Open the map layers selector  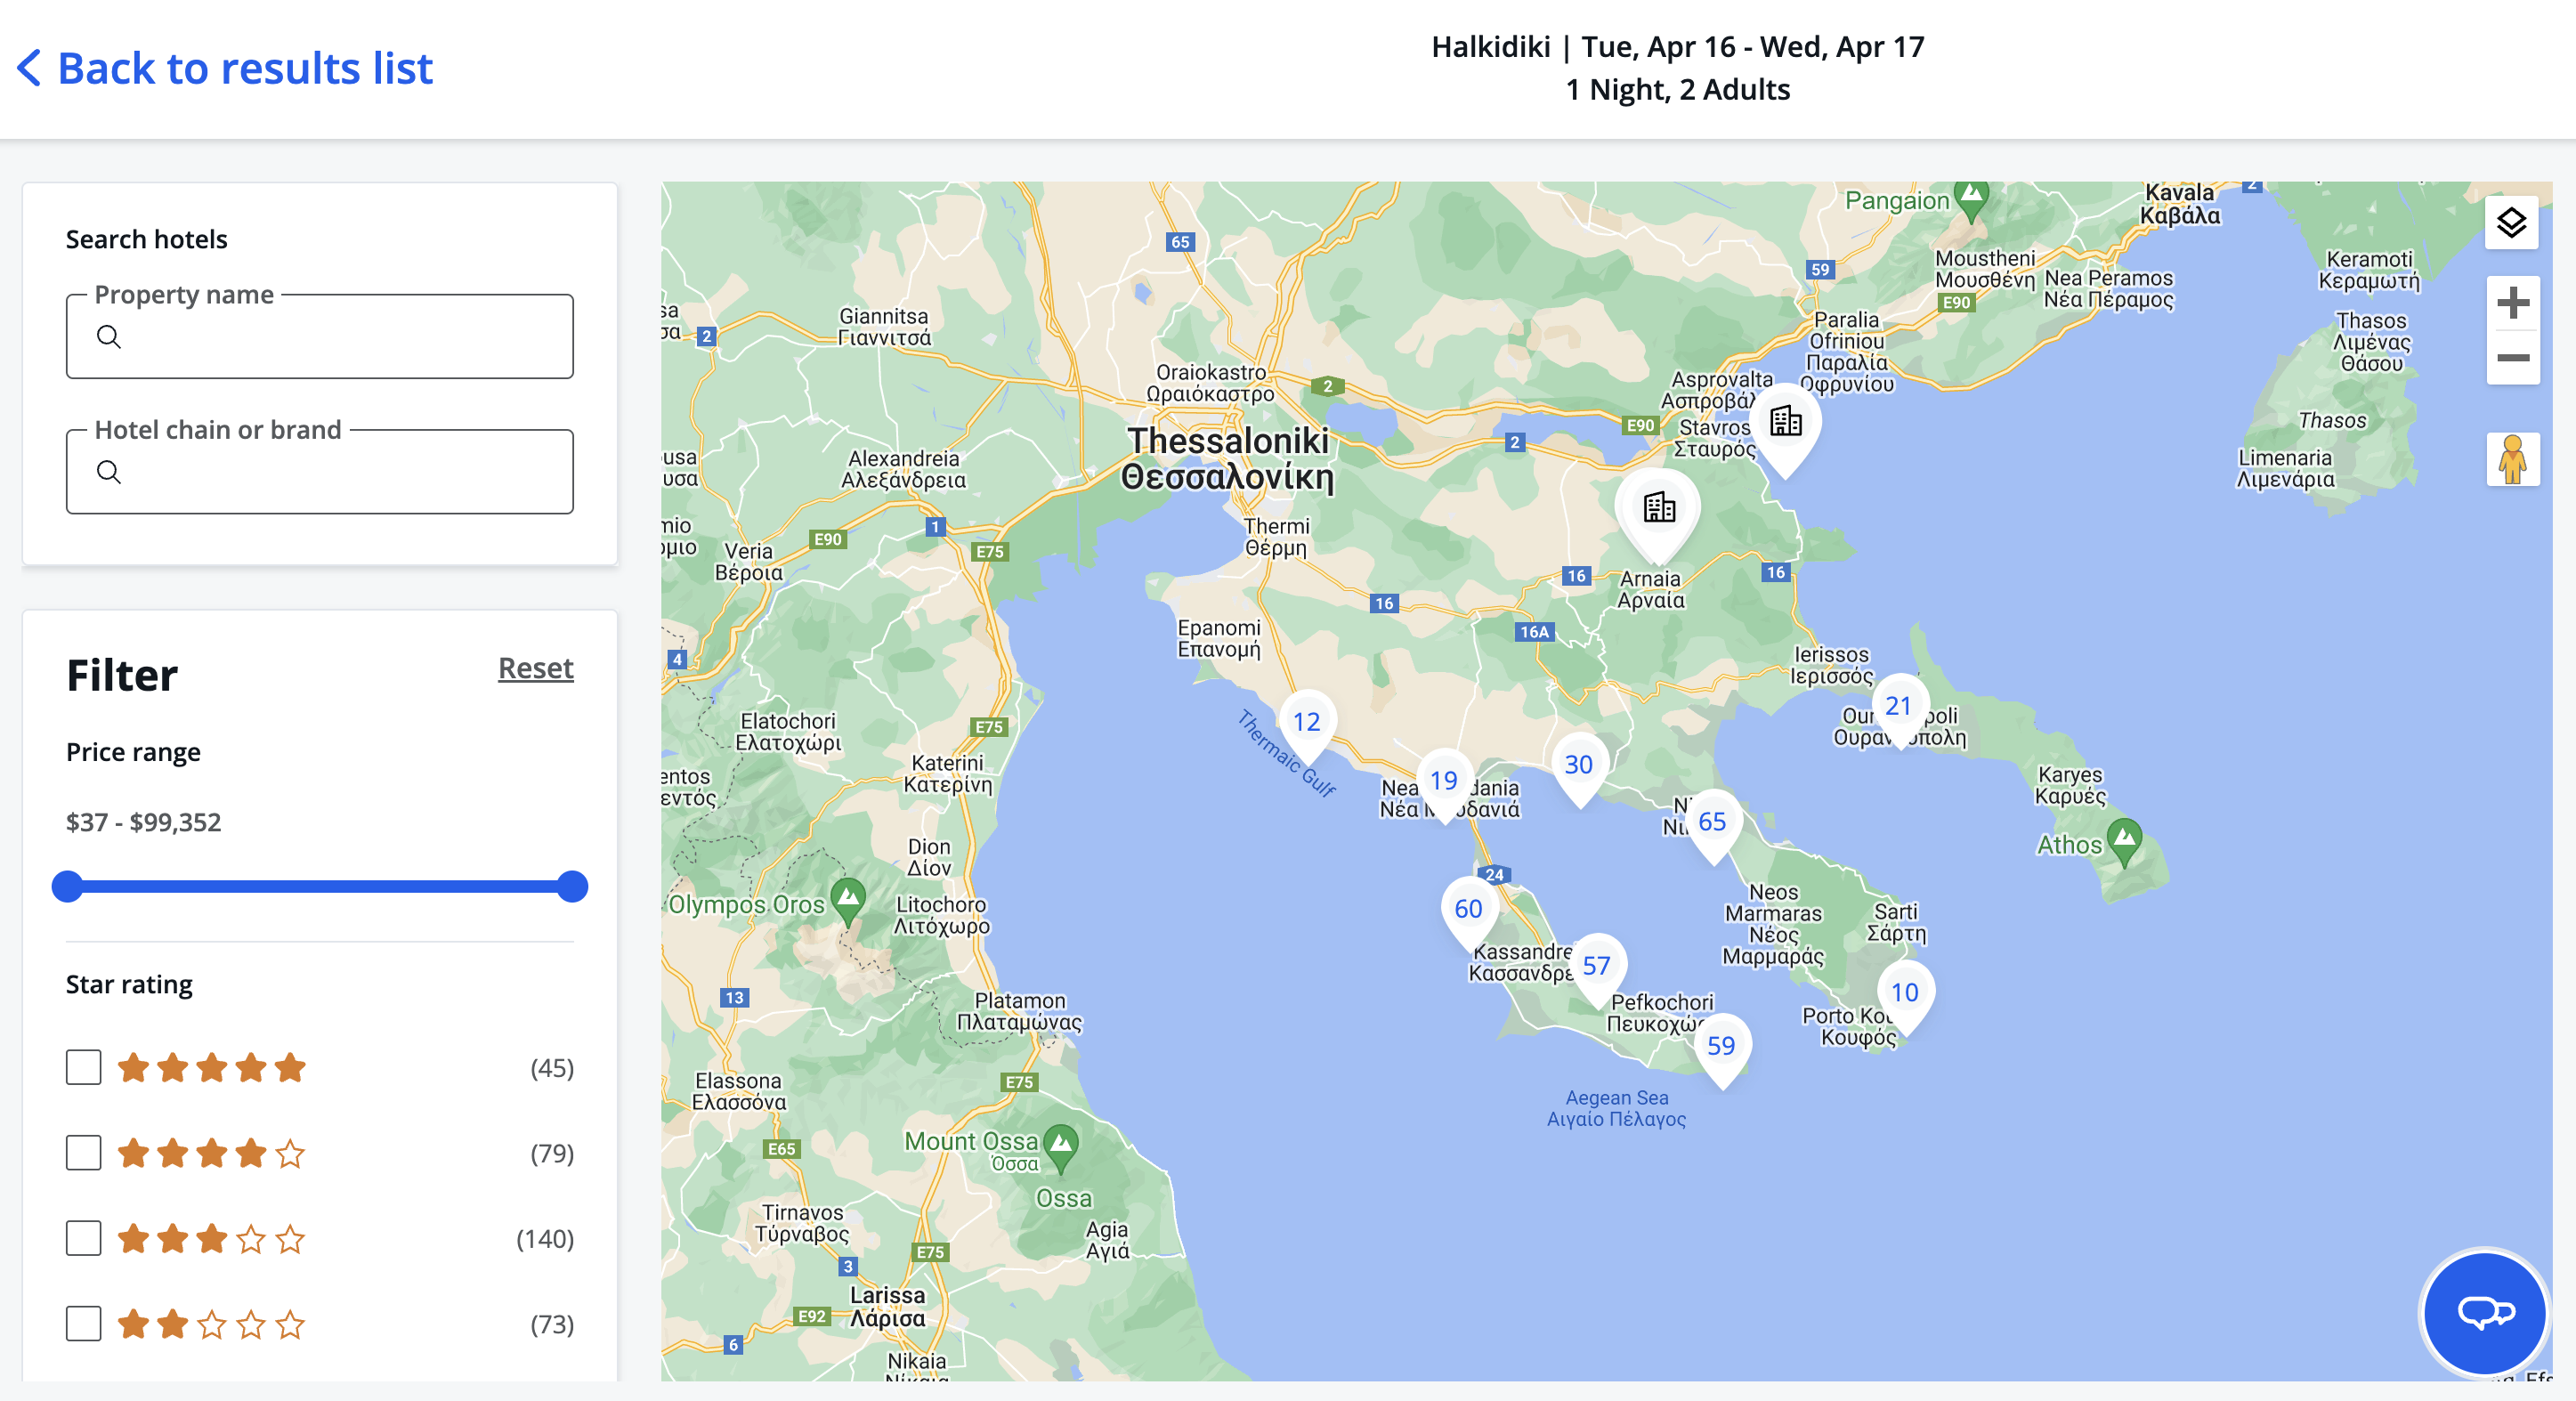[2511, 222]
